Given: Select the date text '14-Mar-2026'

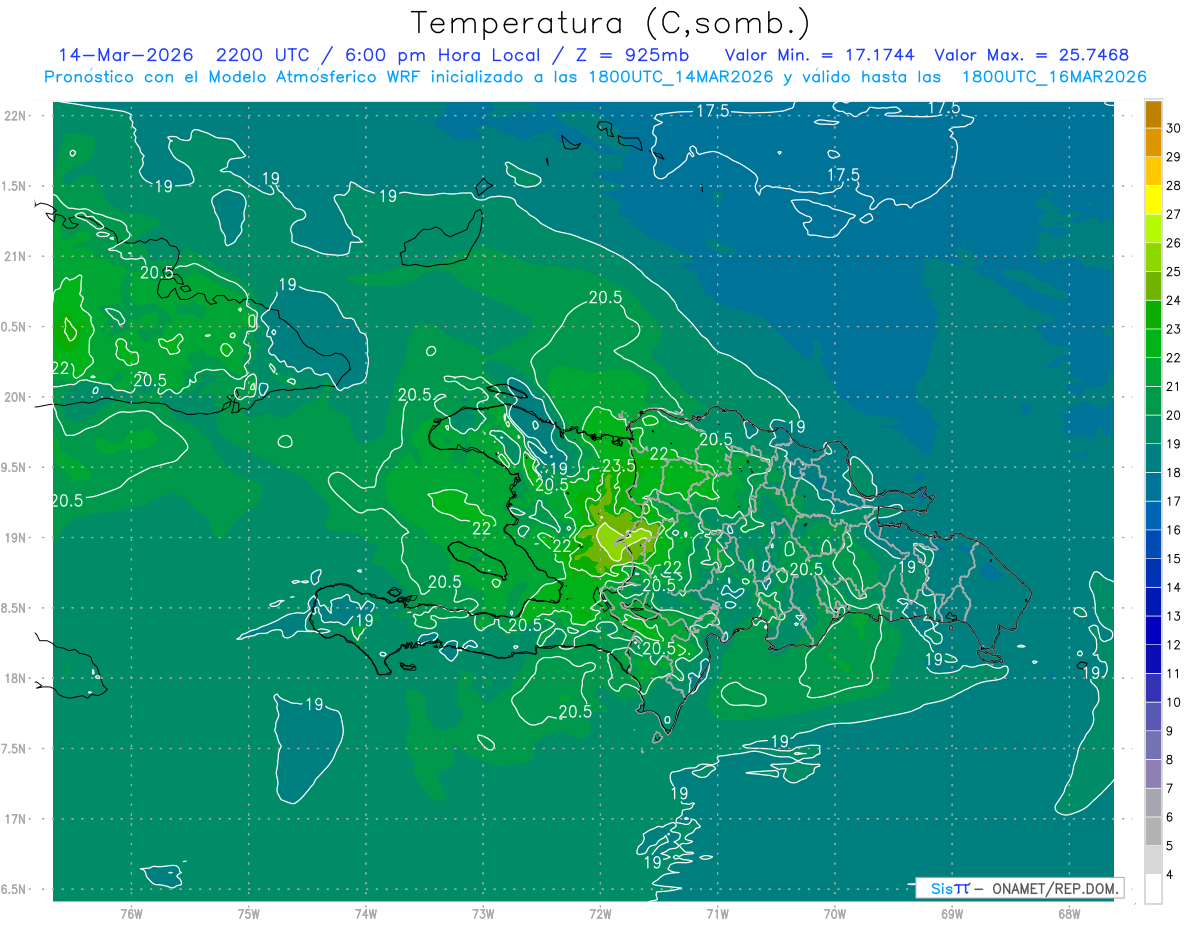Looking at the screenshot, I should point(125,55).
